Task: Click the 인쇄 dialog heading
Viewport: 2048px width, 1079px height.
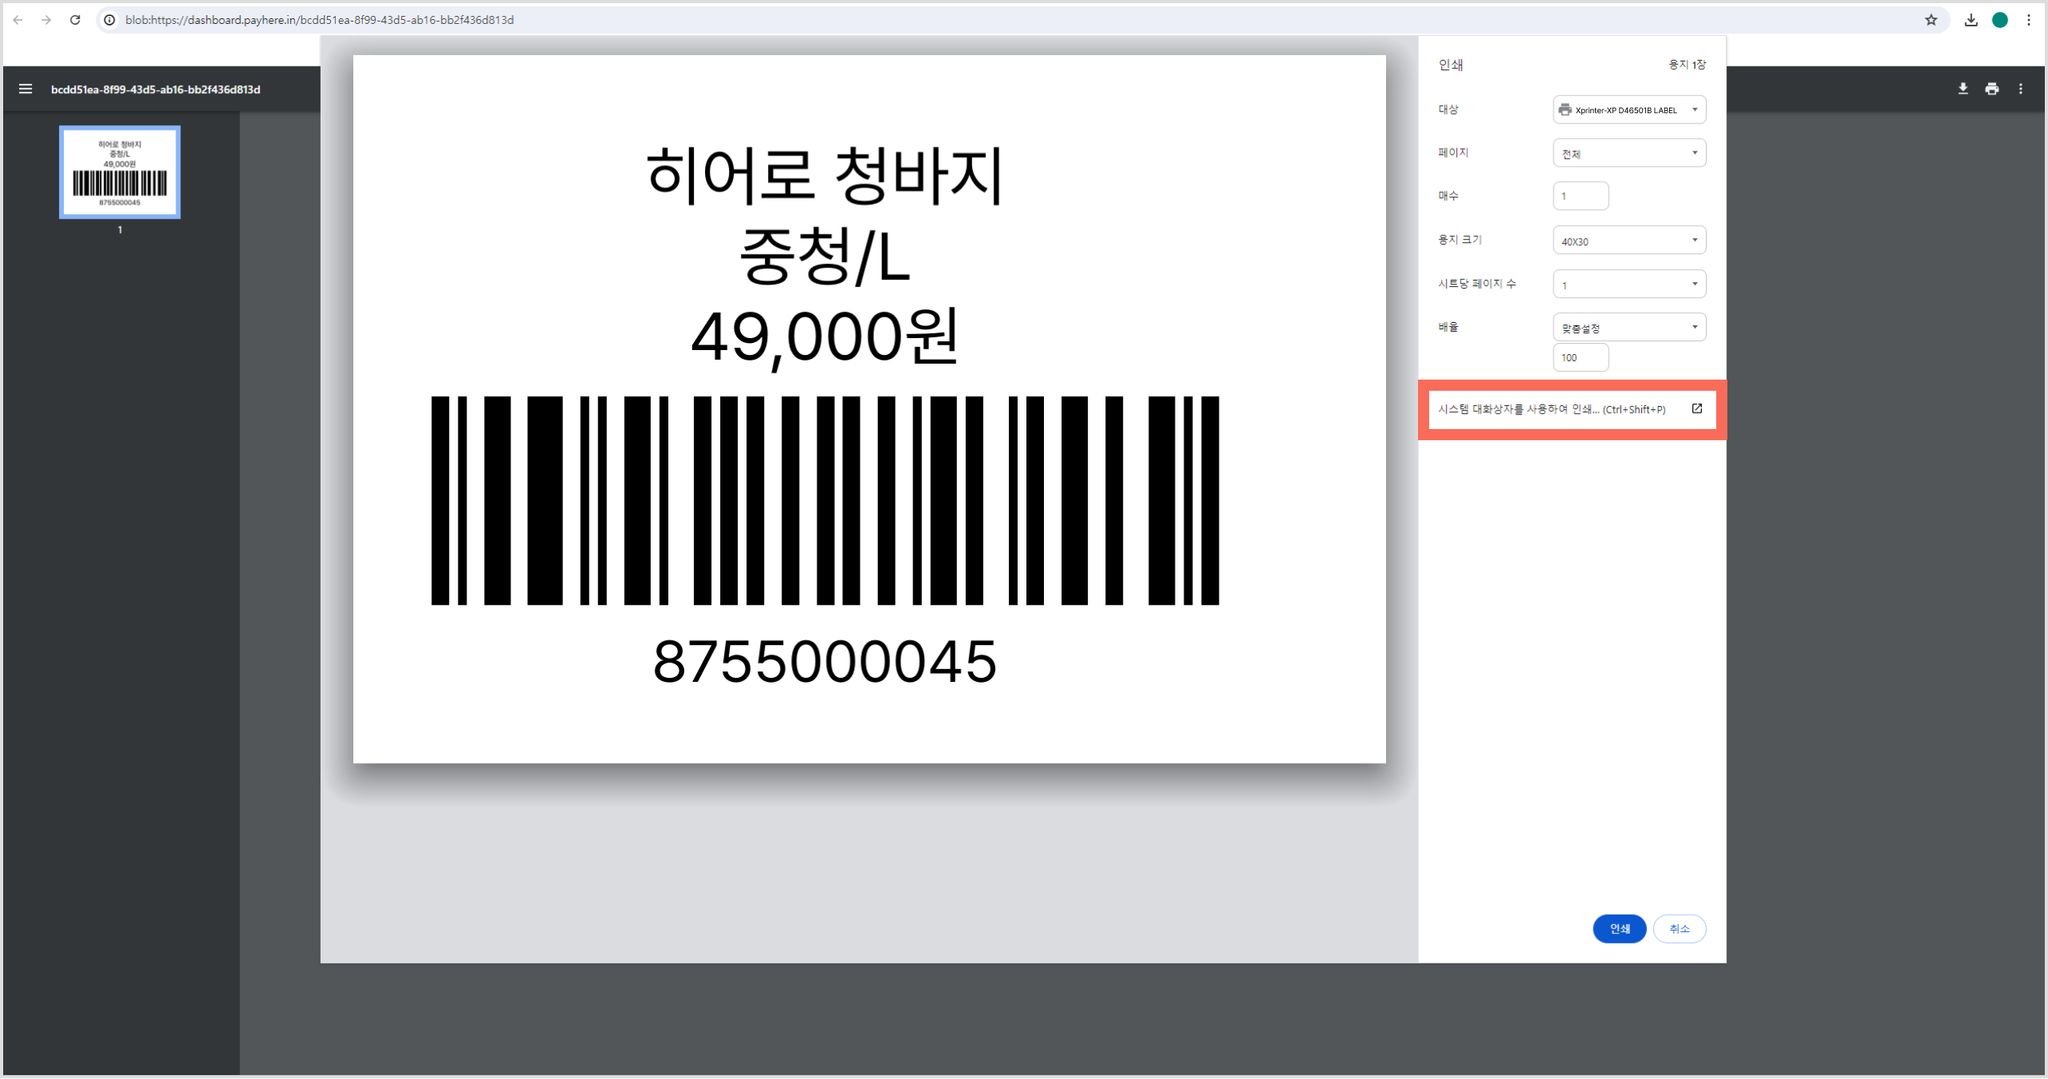Action: [x=1451, y=65]
